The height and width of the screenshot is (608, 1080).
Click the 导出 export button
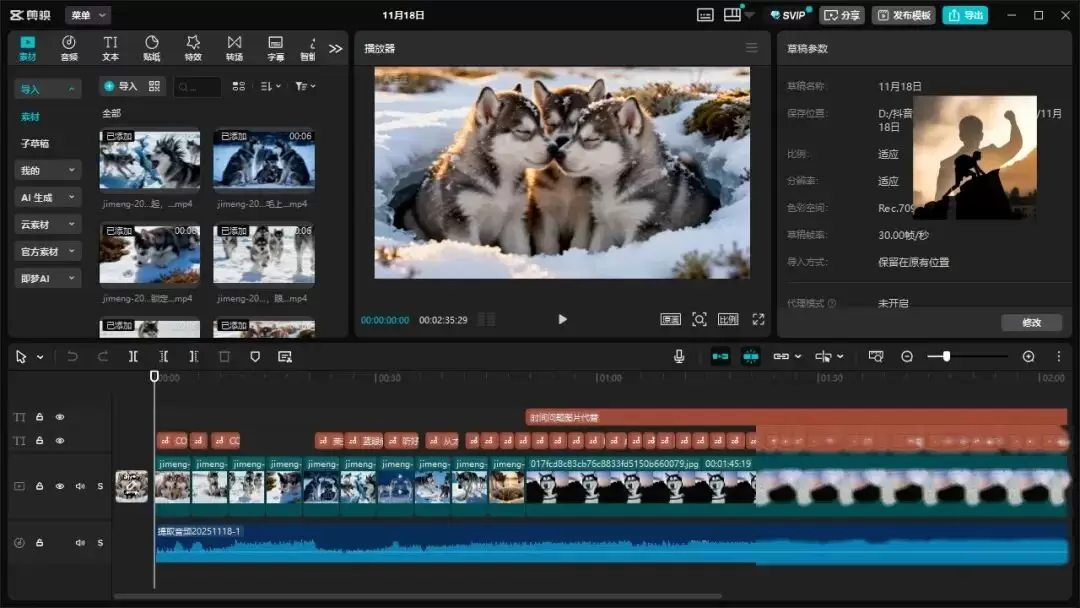pos(965,15)
